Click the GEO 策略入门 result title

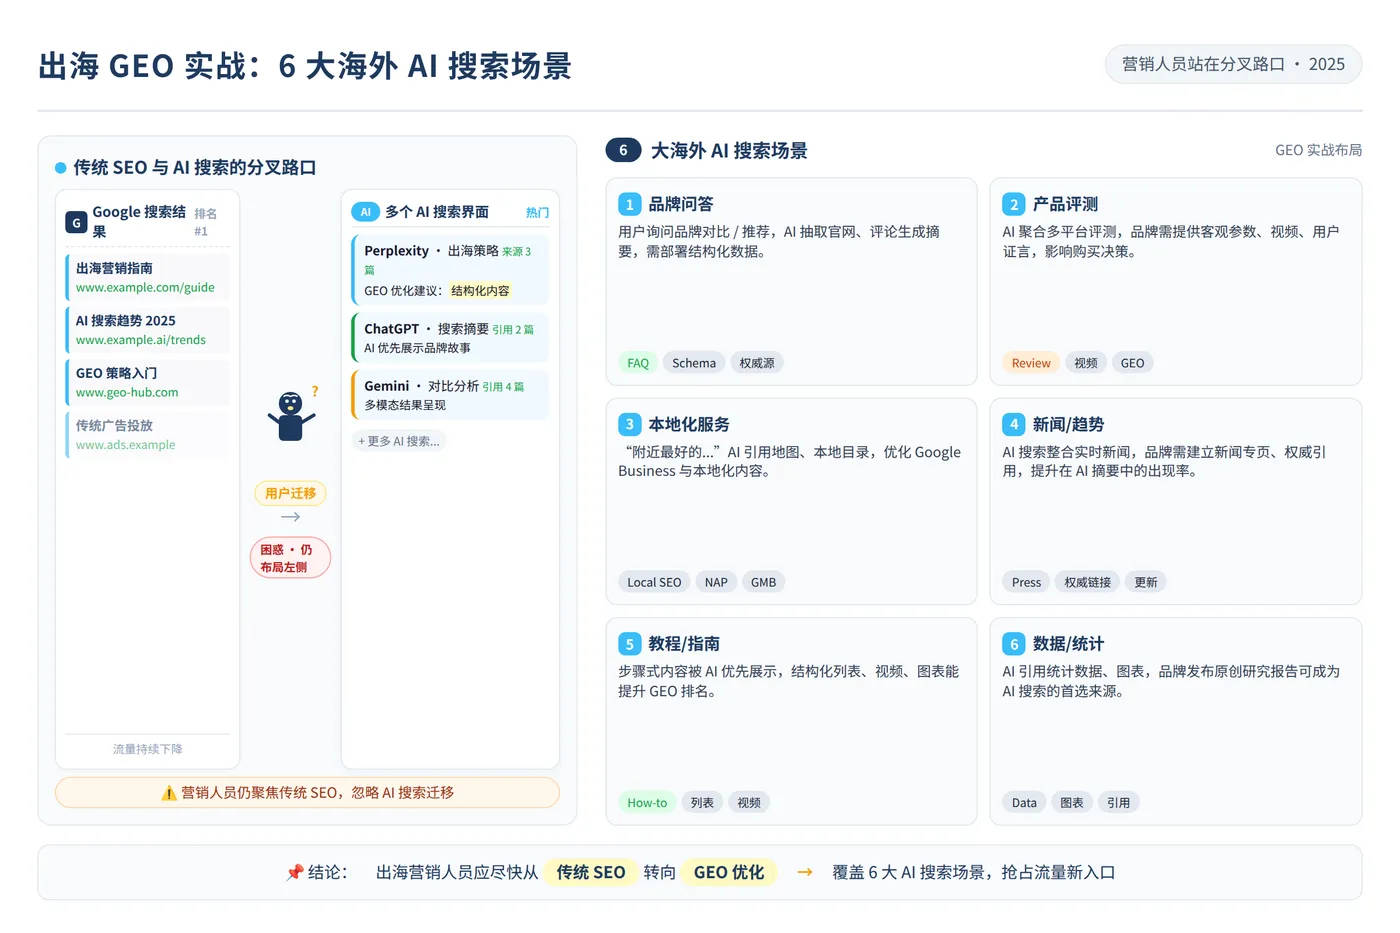117,373
